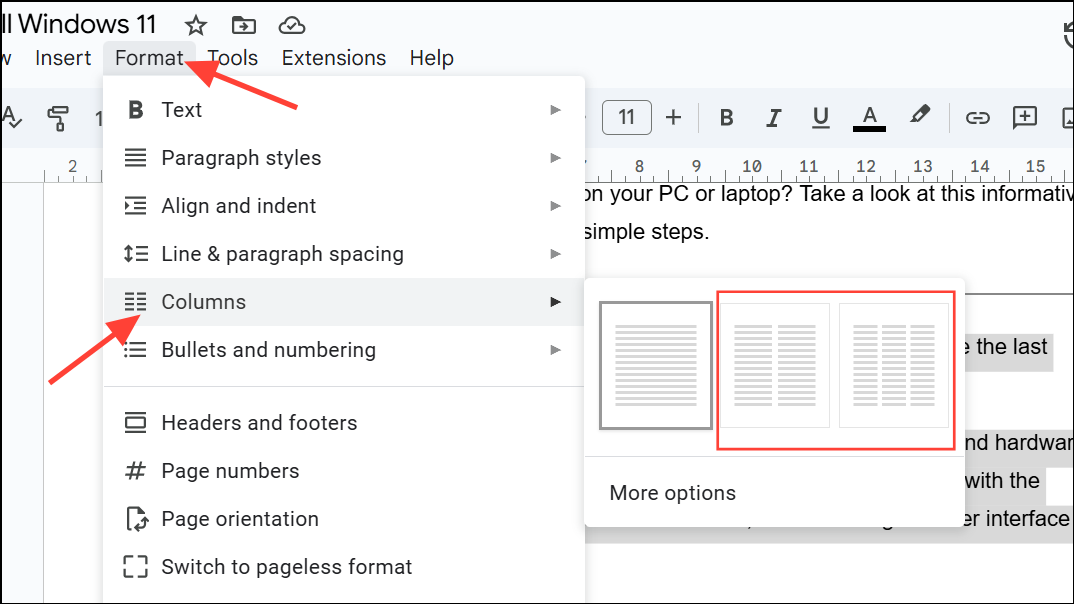Open the Insert menu
This screenshot has width=1074, height=604.
pos(63,58)
